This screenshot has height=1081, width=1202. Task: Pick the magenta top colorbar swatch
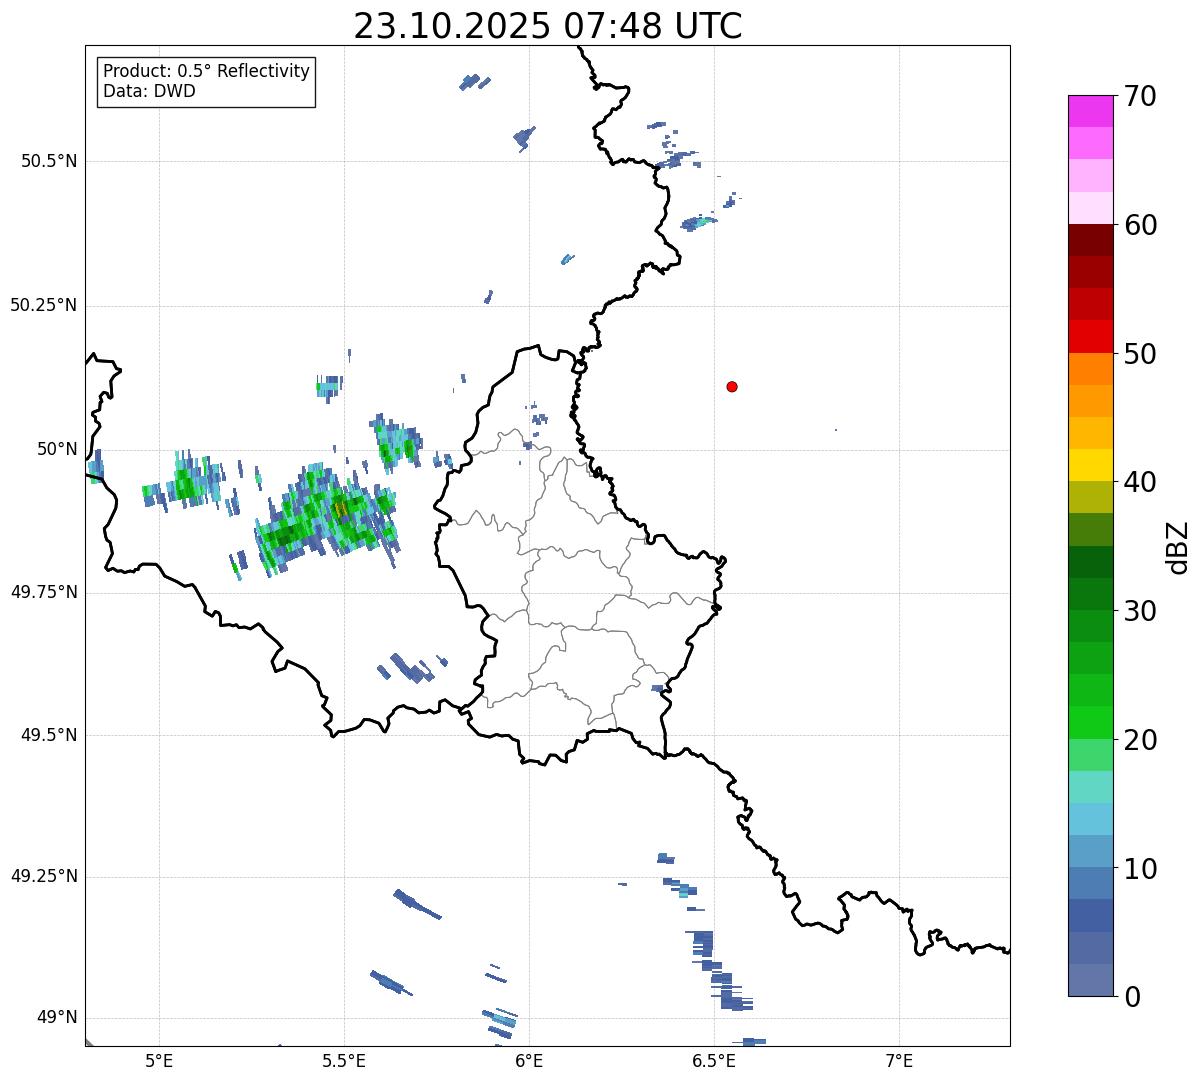pyautogui.click(x=1090, y=111)
